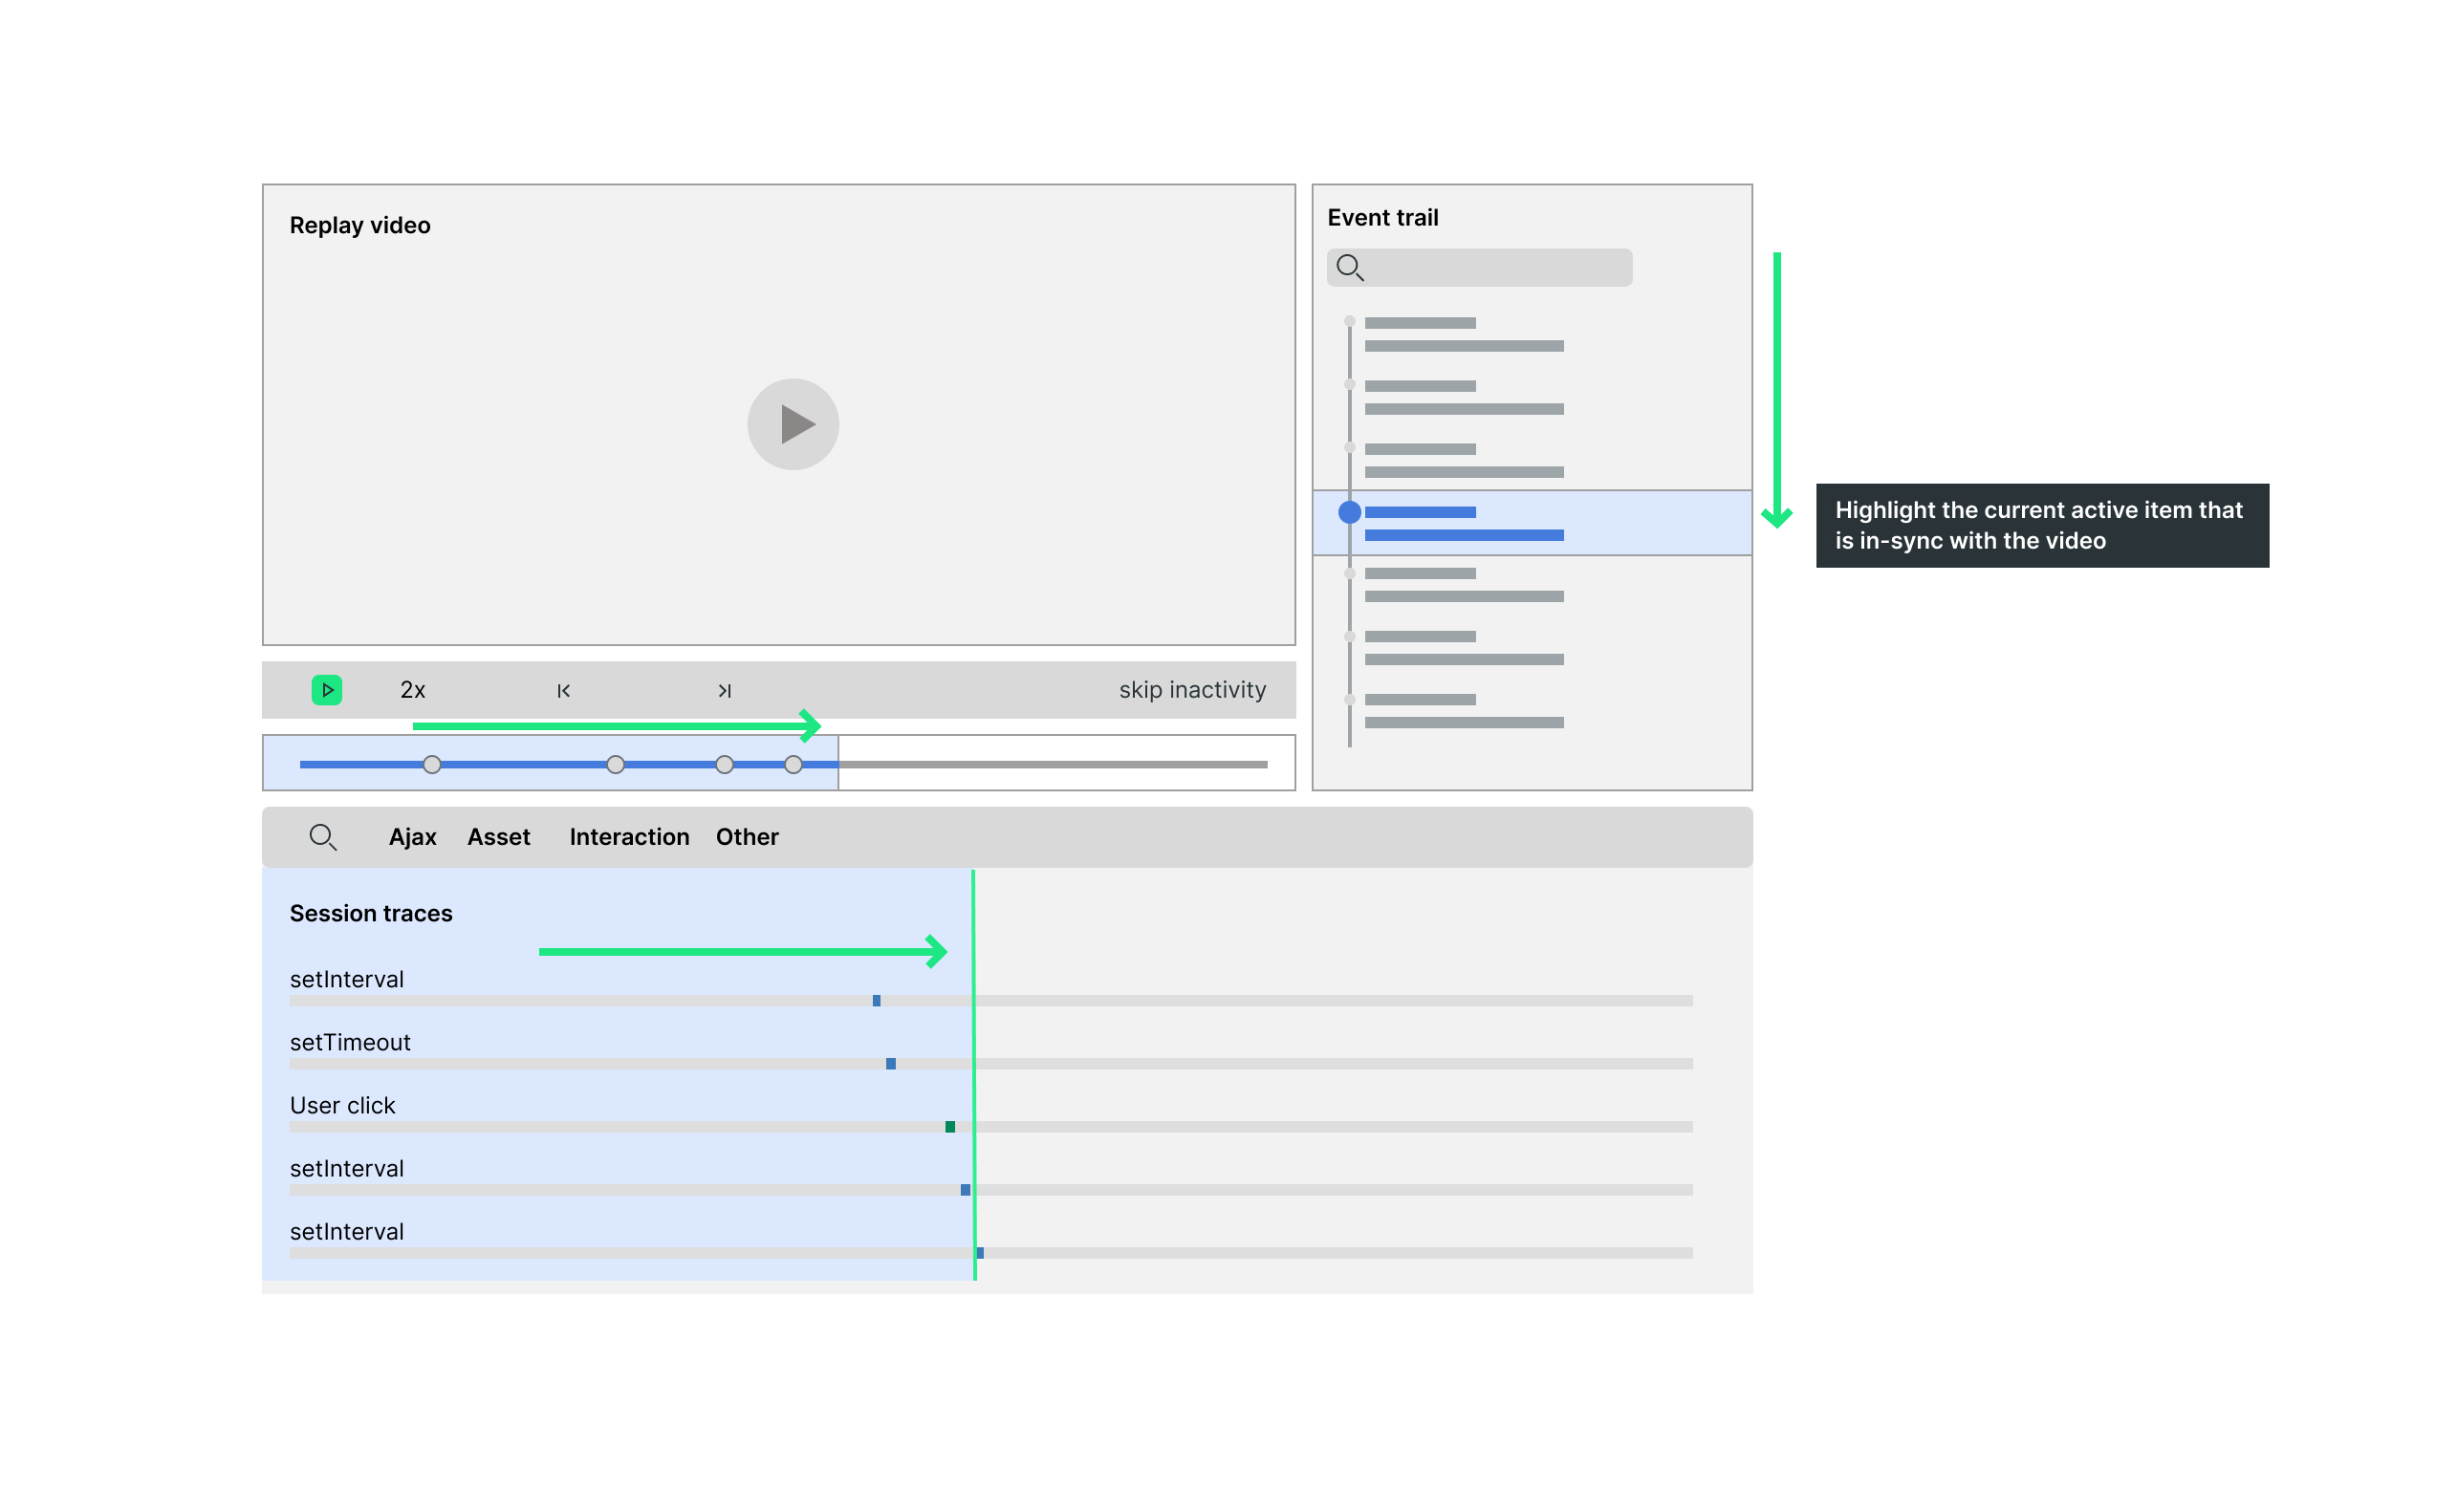Viewport: 2457px width, 1512px height.
Task: Click the unplayed gray part of the scrubber
Action: pyautogui.click(x=1050, y=764)
